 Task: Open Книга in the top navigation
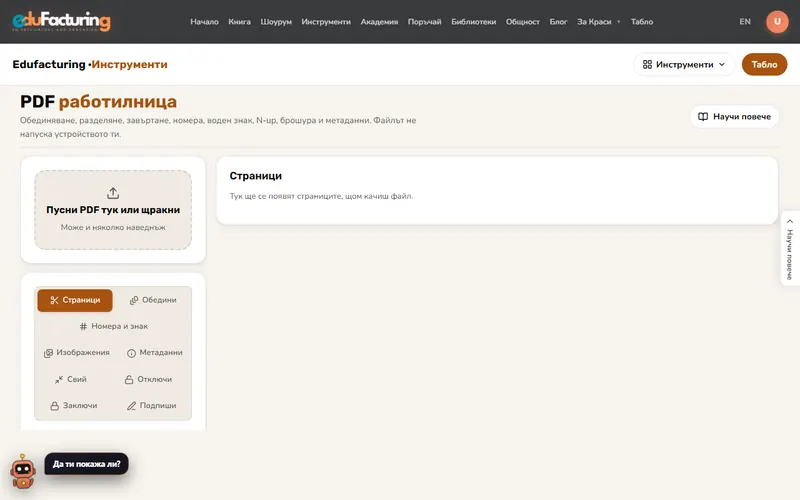(x=239, y=21)
